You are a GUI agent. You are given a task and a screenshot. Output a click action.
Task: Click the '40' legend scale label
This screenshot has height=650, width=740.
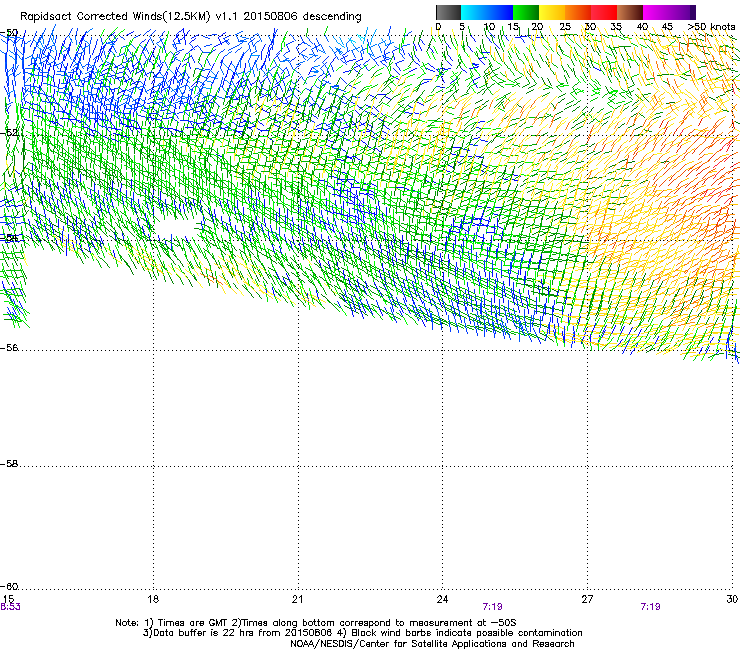point(642,26)
